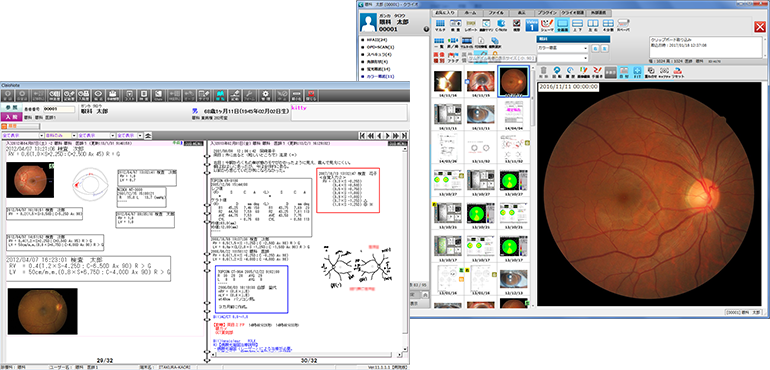Toggle the highlighted fit-to-window button
Image resolution: width=770 pixels, height=370 pixels.
(637, 73)
